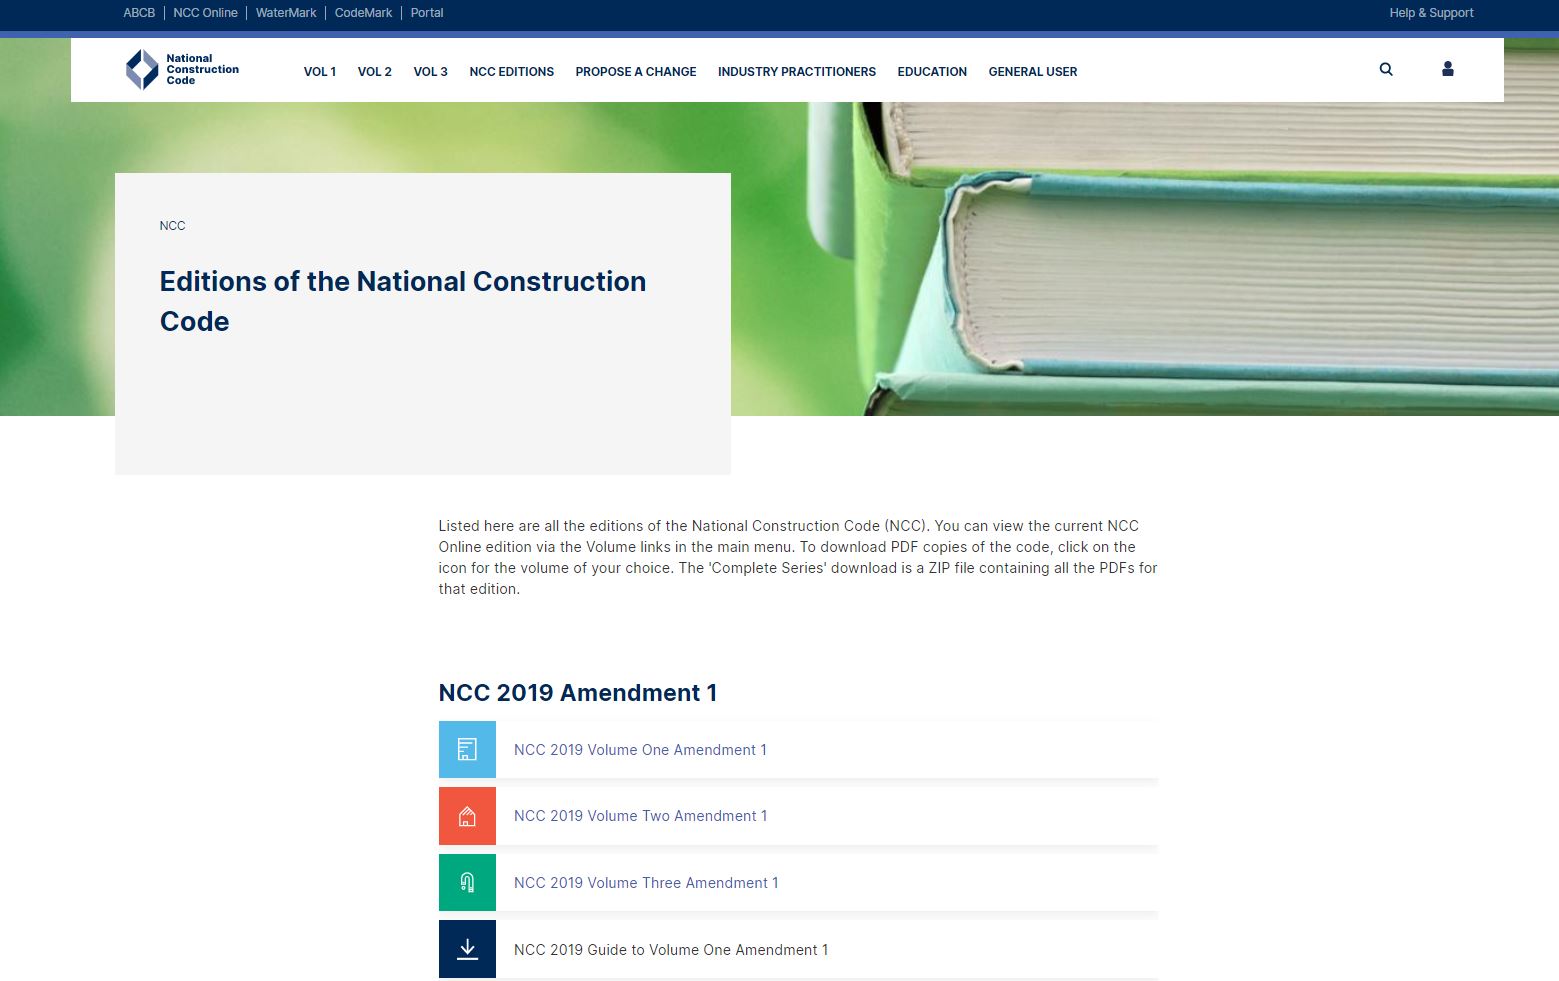Screen dimensions: 1559x981
Task: Open NCC 2019 Guide to Volume One Amendment 1
Action: tap(671, 949)
